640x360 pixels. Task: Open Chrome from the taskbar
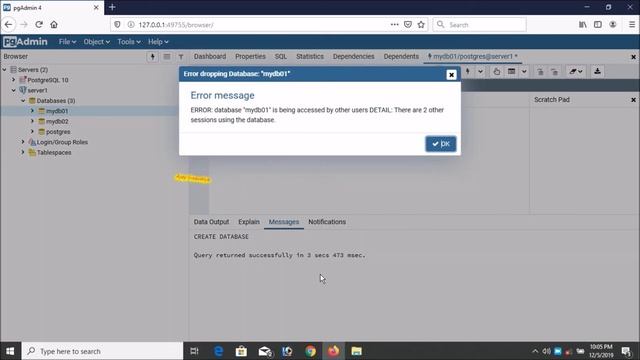pos(310,351)
